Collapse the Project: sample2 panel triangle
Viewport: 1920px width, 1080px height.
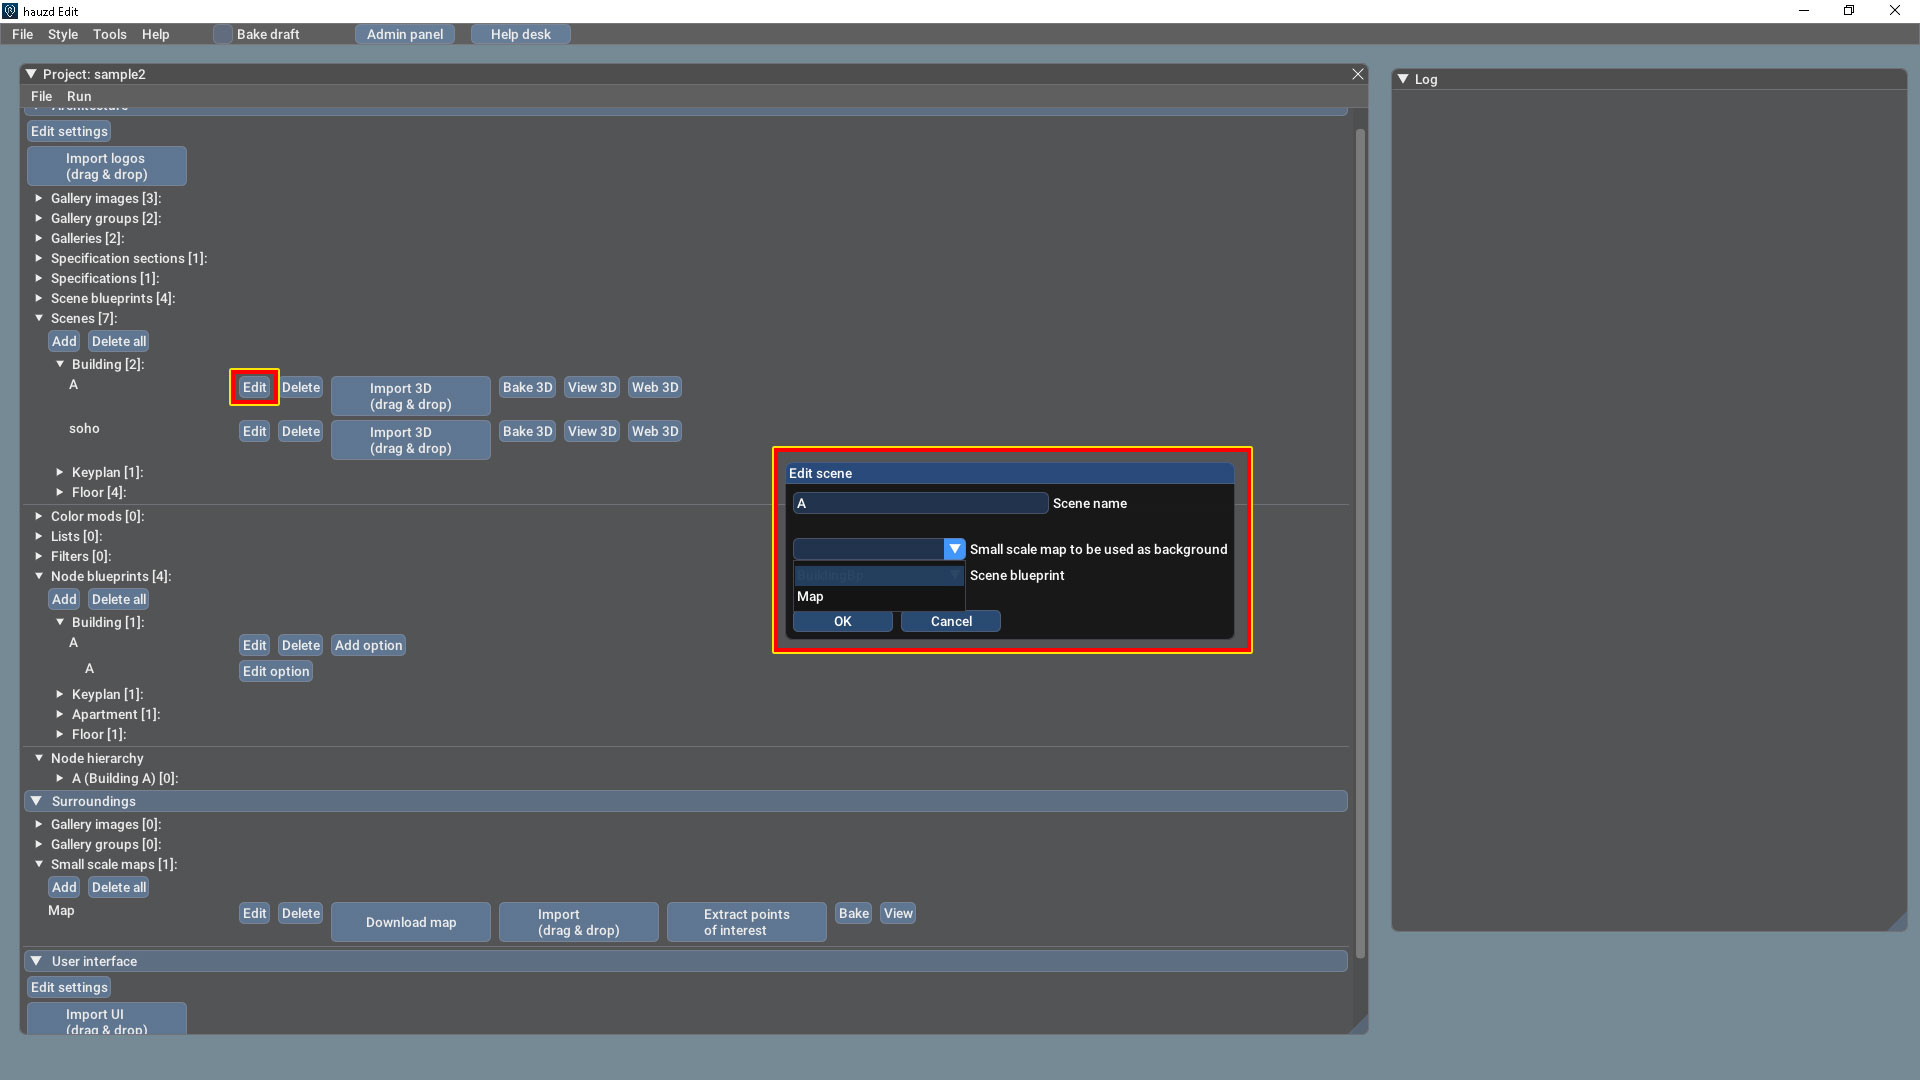pyautogui.click(x=31, y=74)
